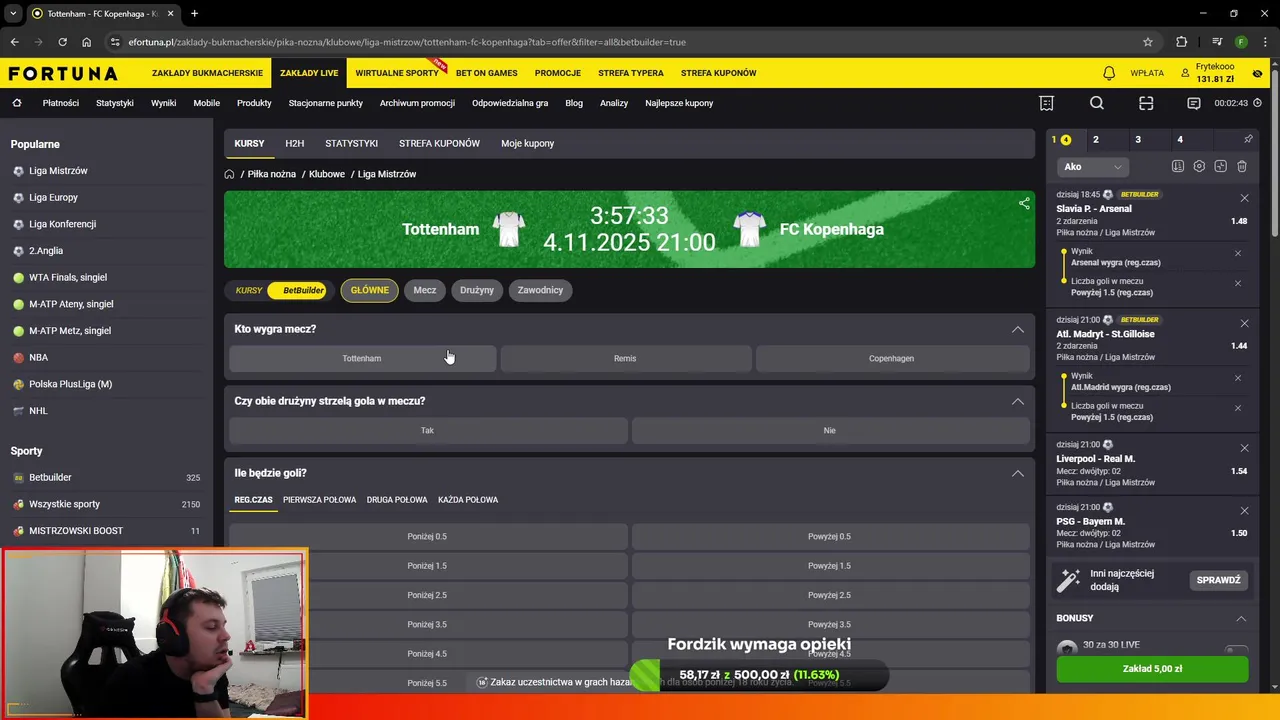
Task: Open the coupon scanner icon
Action: pos(1146,103)
